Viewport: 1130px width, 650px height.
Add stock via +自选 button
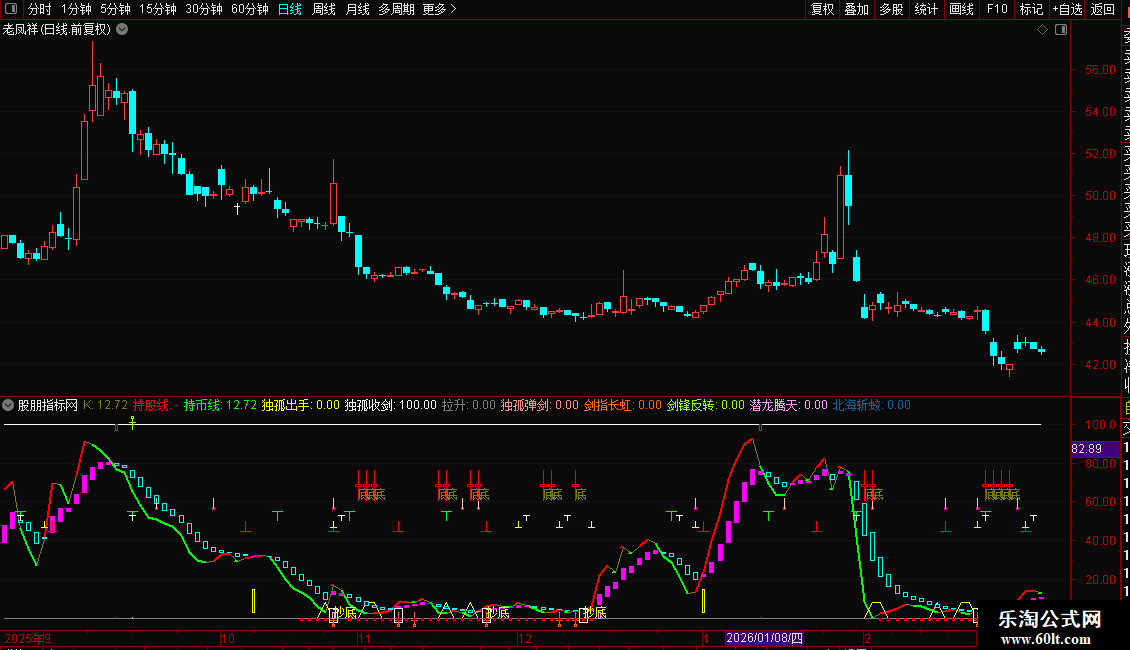[x=1067, y=9]
